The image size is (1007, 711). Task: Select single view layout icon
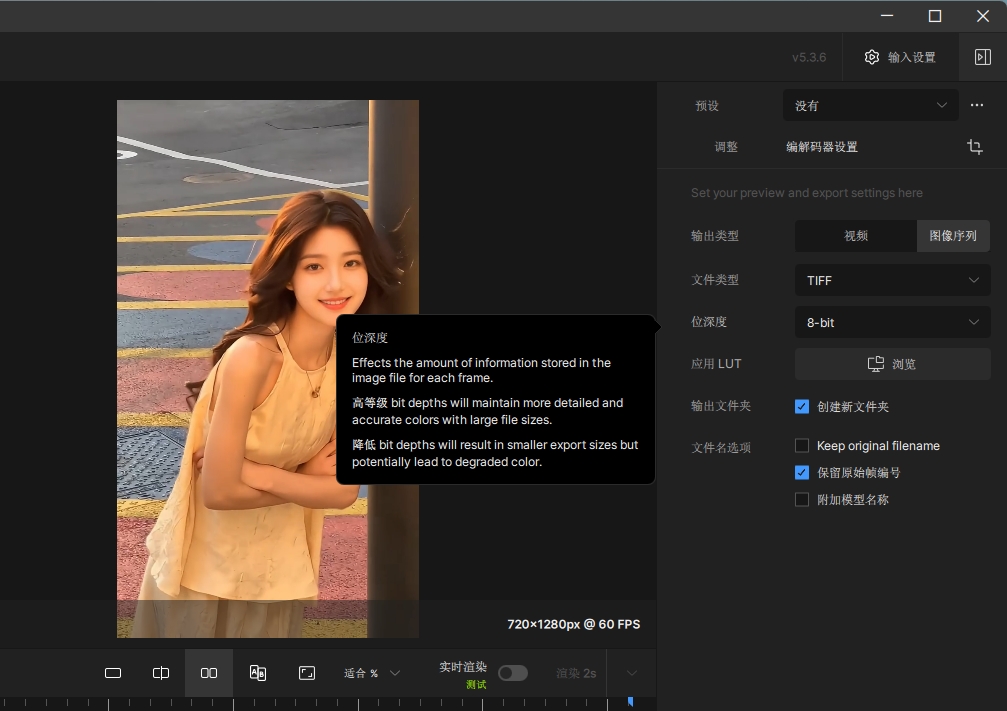(x=113, y=673)
